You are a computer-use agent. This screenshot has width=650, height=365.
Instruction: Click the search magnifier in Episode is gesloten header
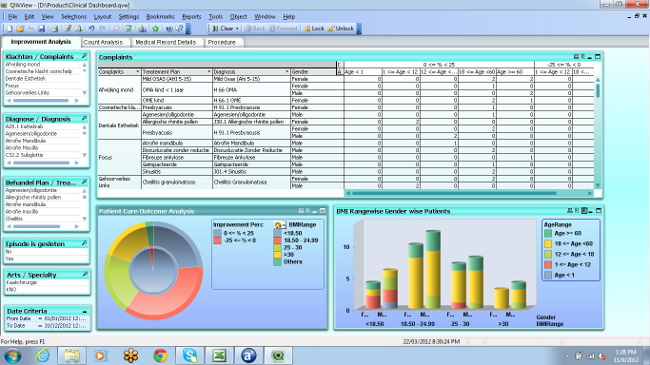84,243
